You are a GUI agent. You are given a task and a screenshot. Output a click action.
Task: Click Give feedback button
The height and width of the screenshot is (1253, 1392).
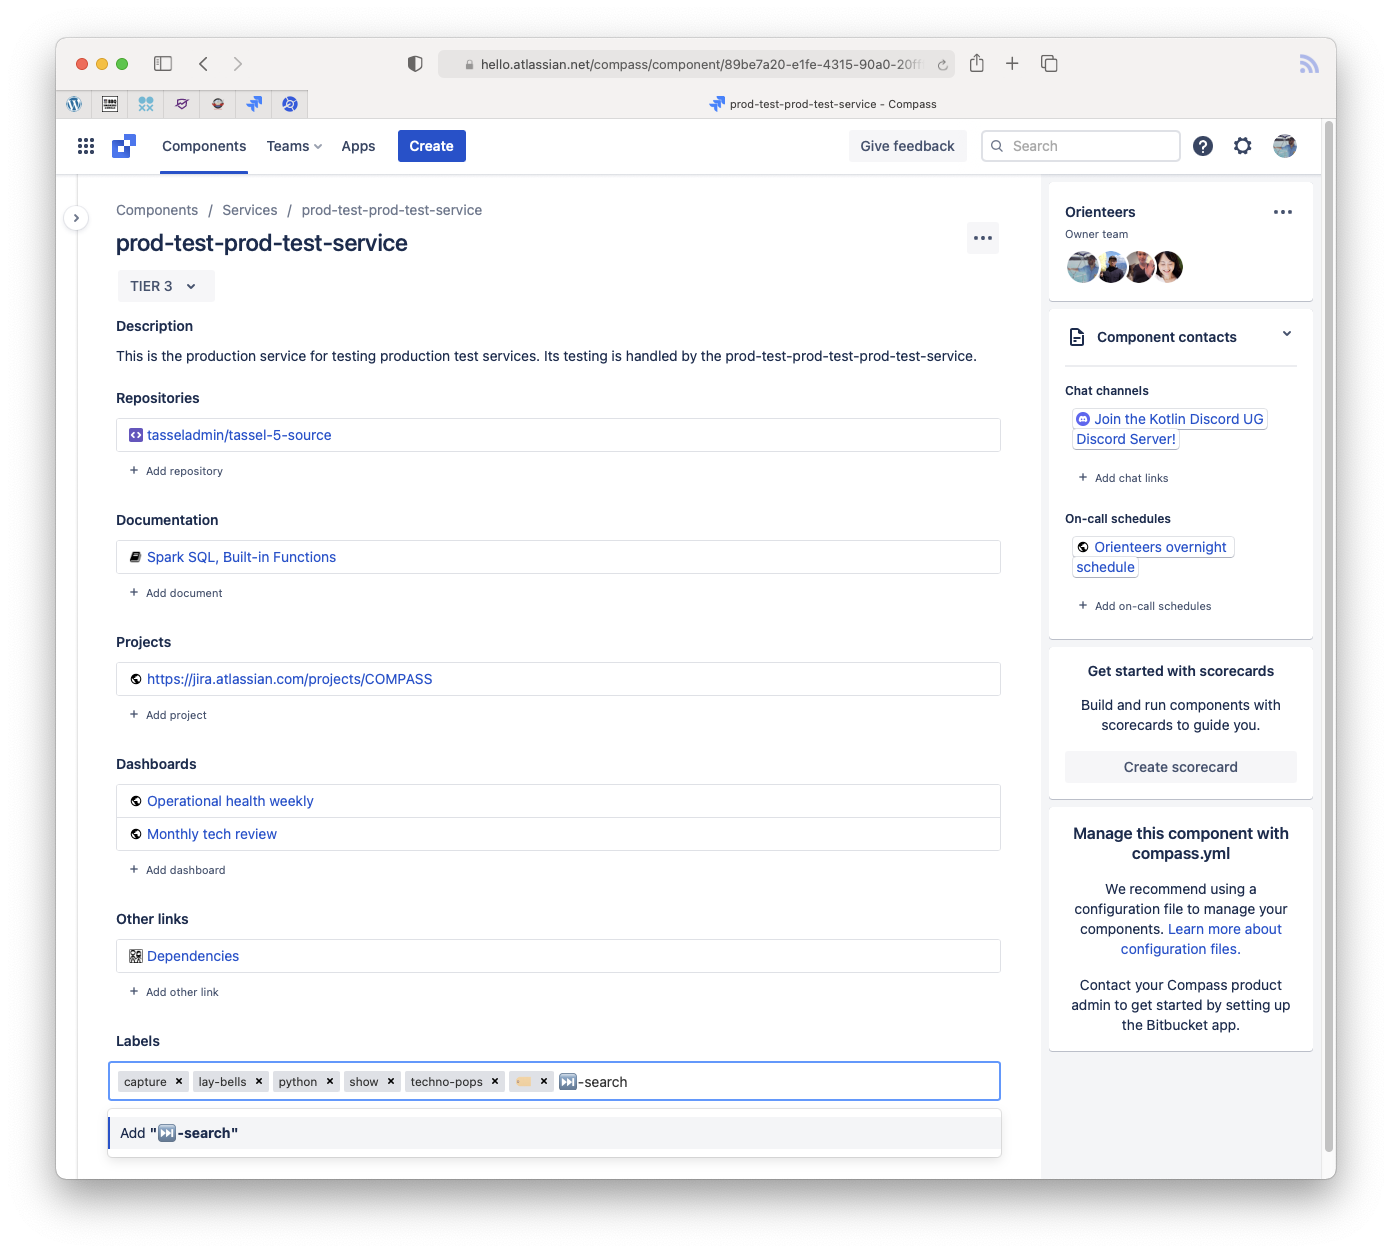coord(907,146)
